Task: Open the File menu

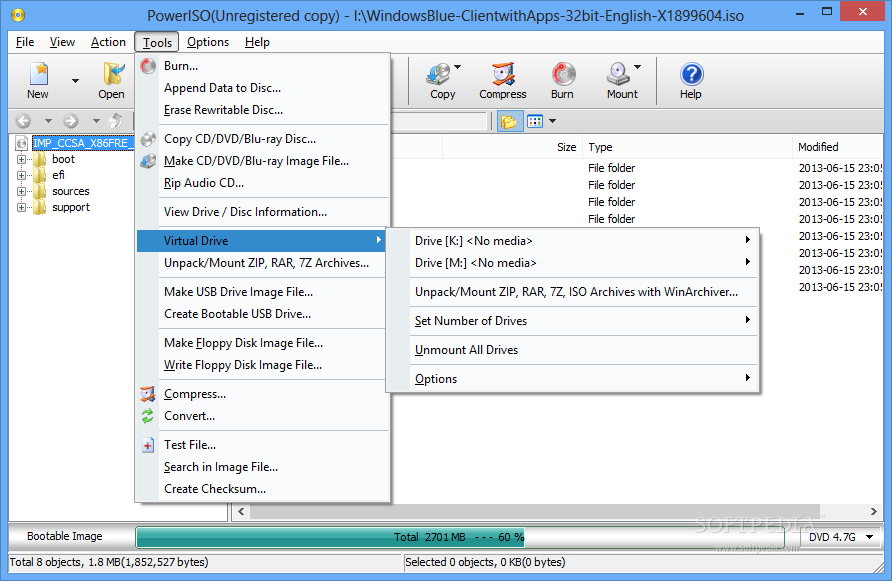Action: click(x=25, y=42)
